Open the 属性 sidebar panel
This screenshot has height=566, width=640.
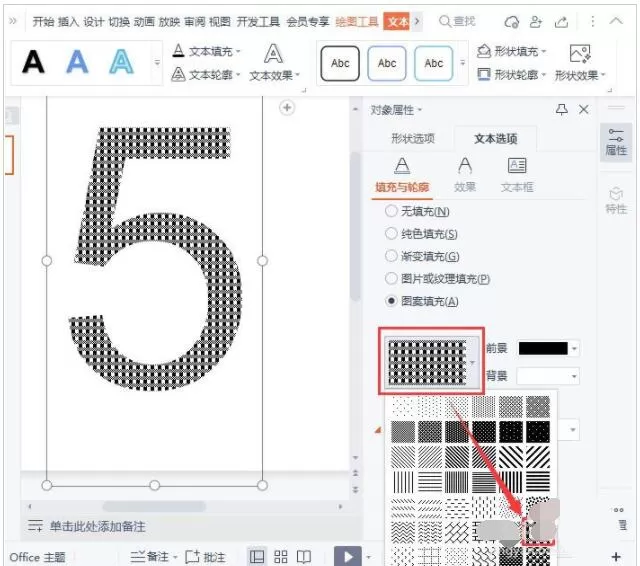coord(616,142)
